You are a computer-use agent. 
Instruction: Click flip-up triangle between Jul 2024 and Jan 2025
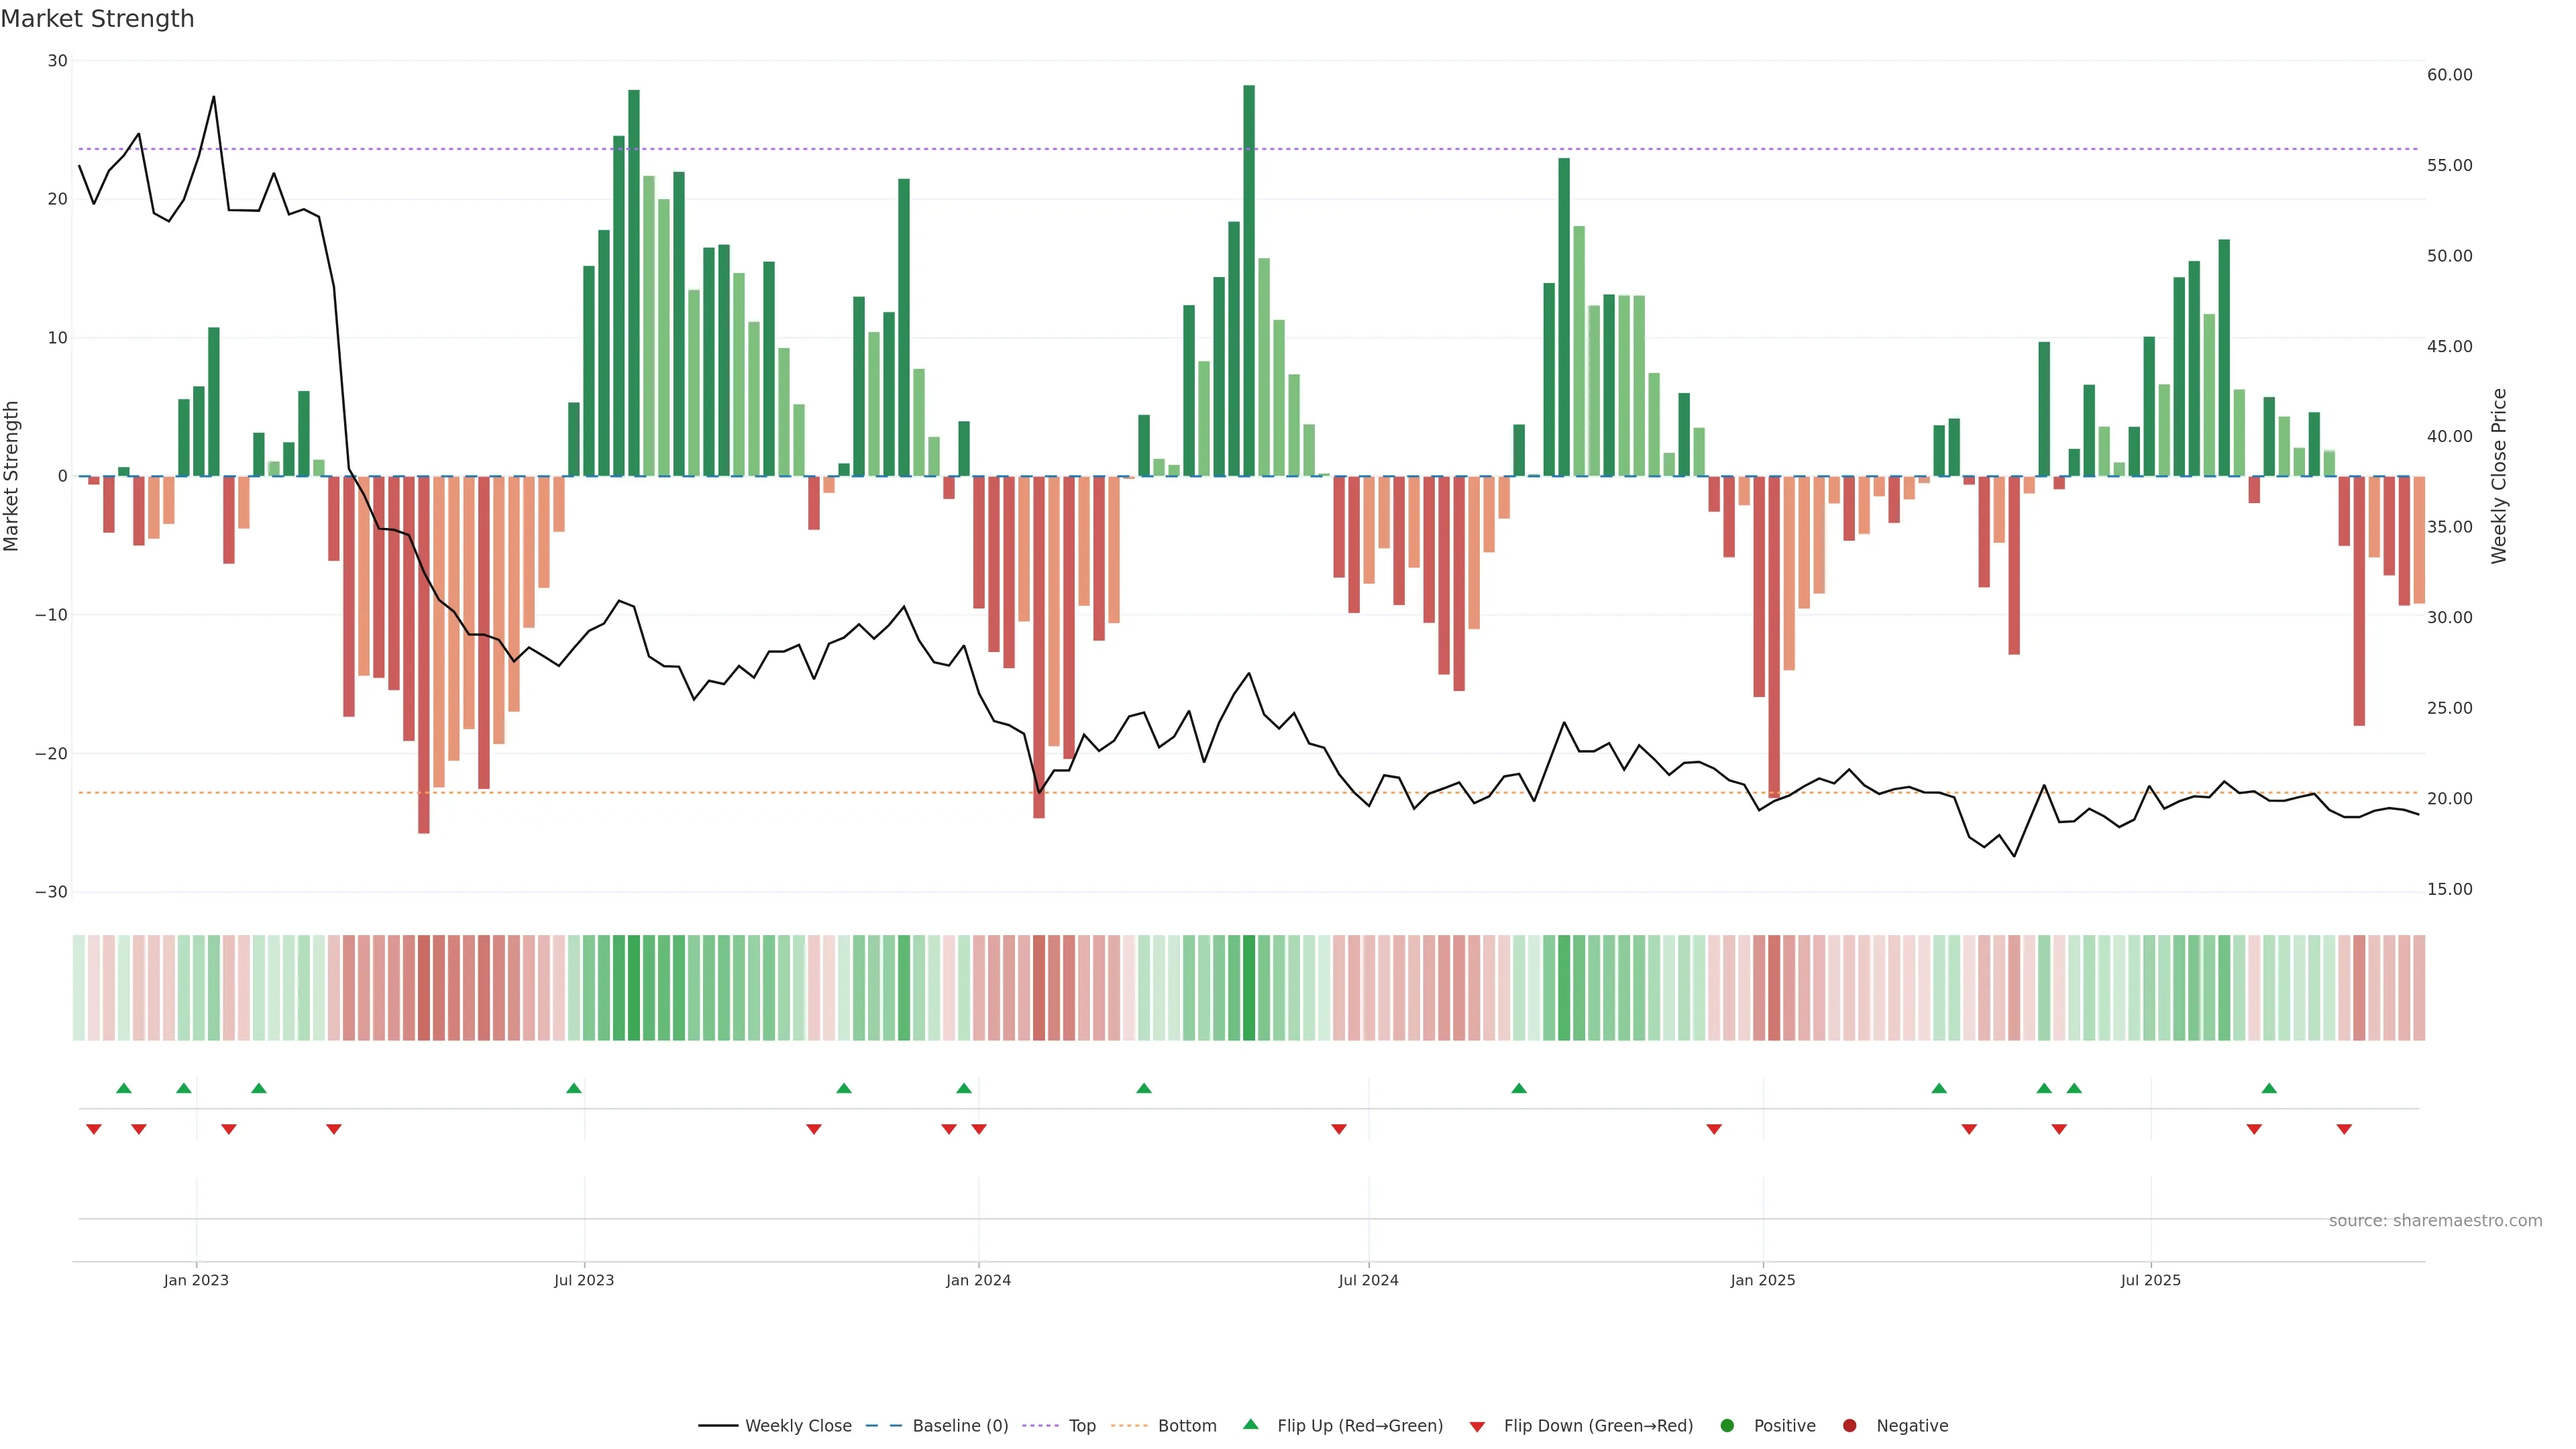tap(1519, 1088)
